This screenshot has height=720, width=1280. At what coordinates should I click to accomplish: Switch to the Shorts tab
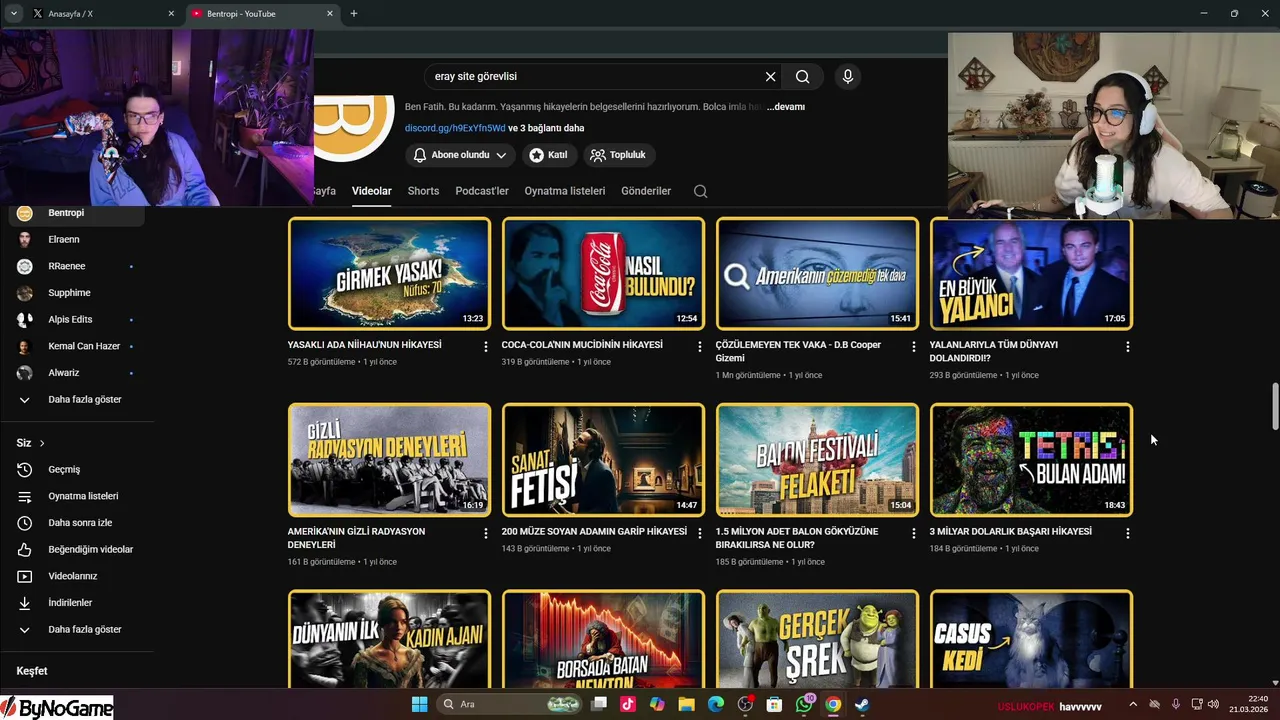423,191
